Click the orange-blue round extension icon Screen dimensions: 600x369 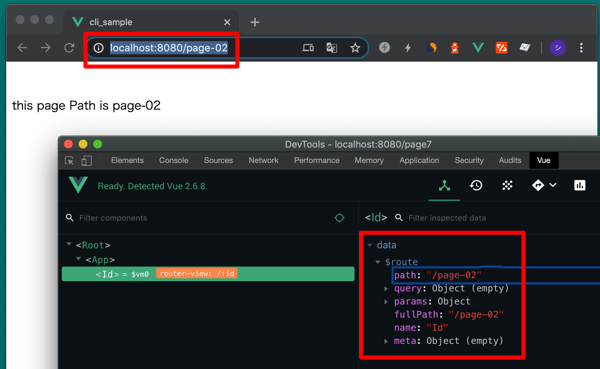coord(431,47)
